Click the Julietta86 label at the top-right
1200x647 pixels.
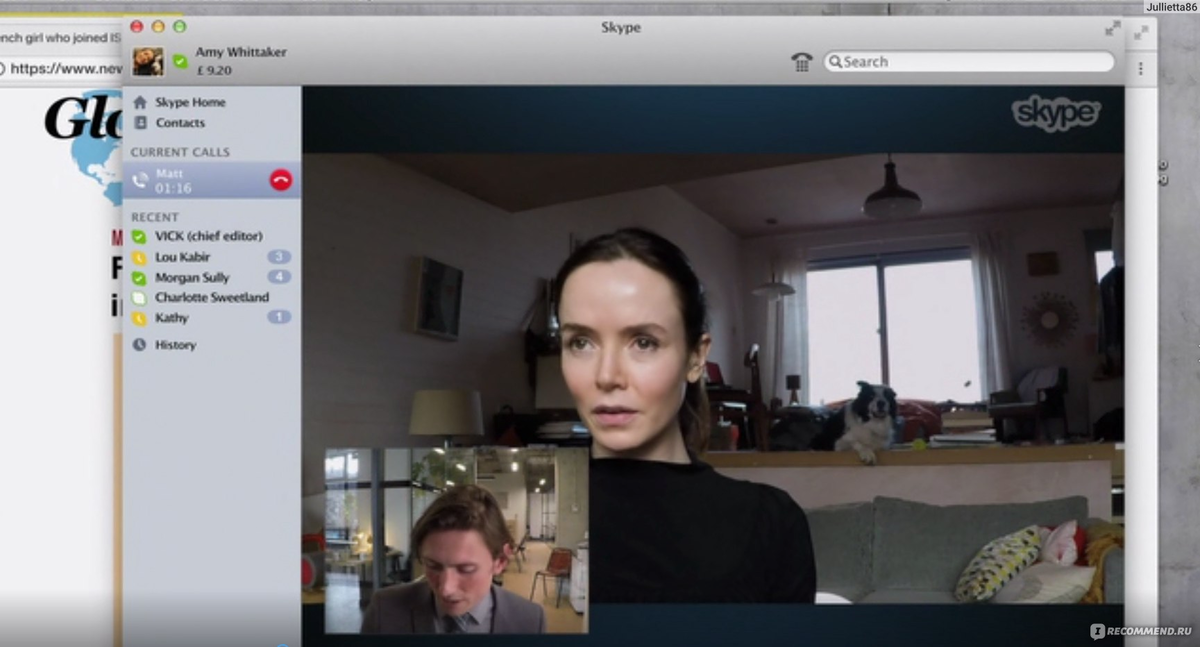(x=1171, y=7)
